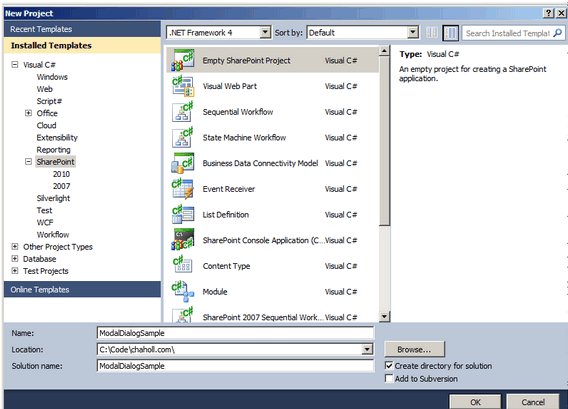The height and width of the screenshot is (409, 568).
Task: Select the Empty SharePoint Project template icon
Action: point(183,60)
